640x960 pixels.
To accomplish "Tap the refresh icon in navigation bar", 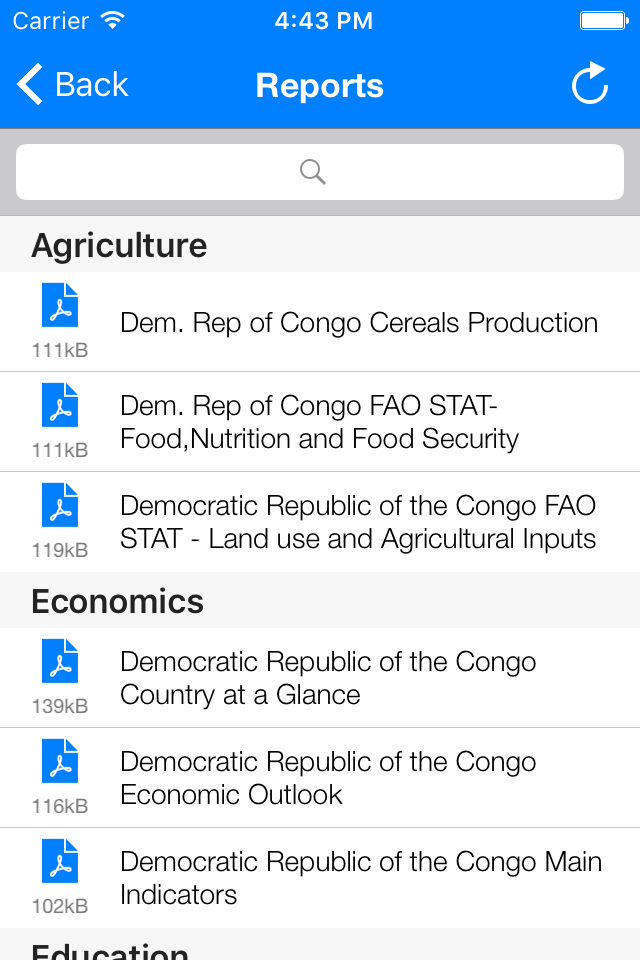I will point(590,85).
